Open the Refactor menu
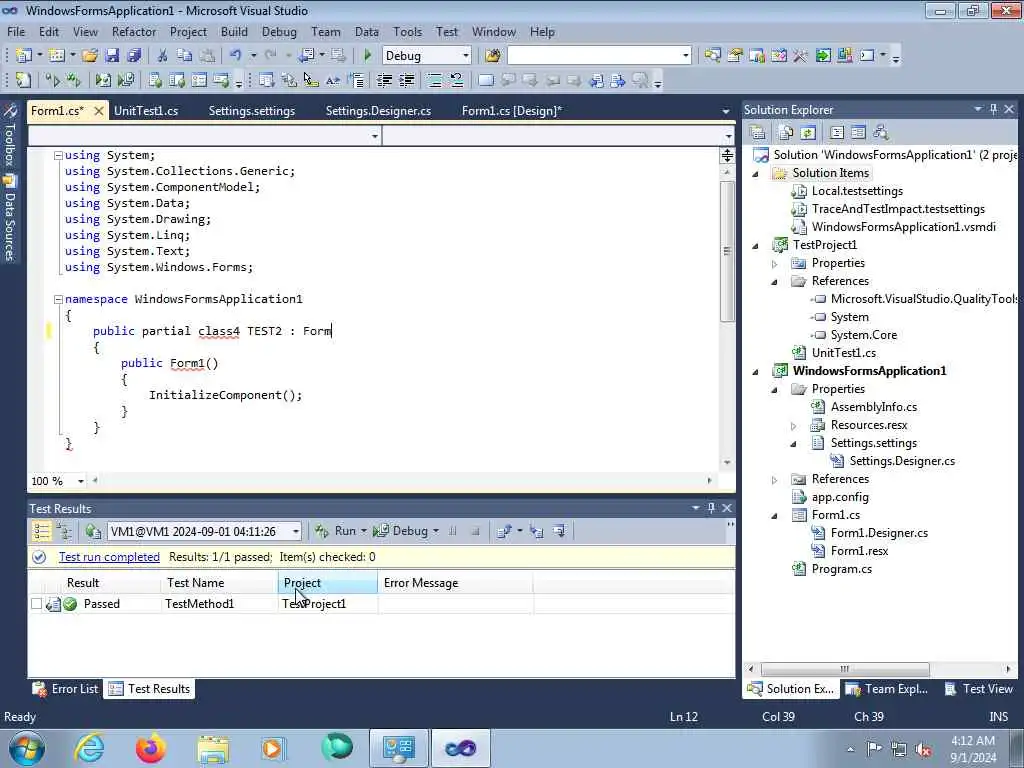1024x768 pixels. 134,31
